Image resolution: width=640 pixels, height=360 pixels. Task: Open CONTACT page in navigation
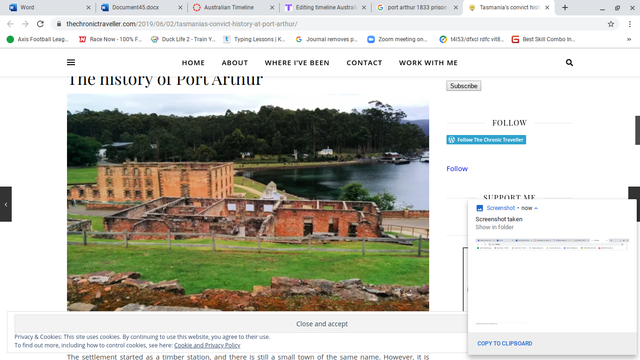(364, 63)
